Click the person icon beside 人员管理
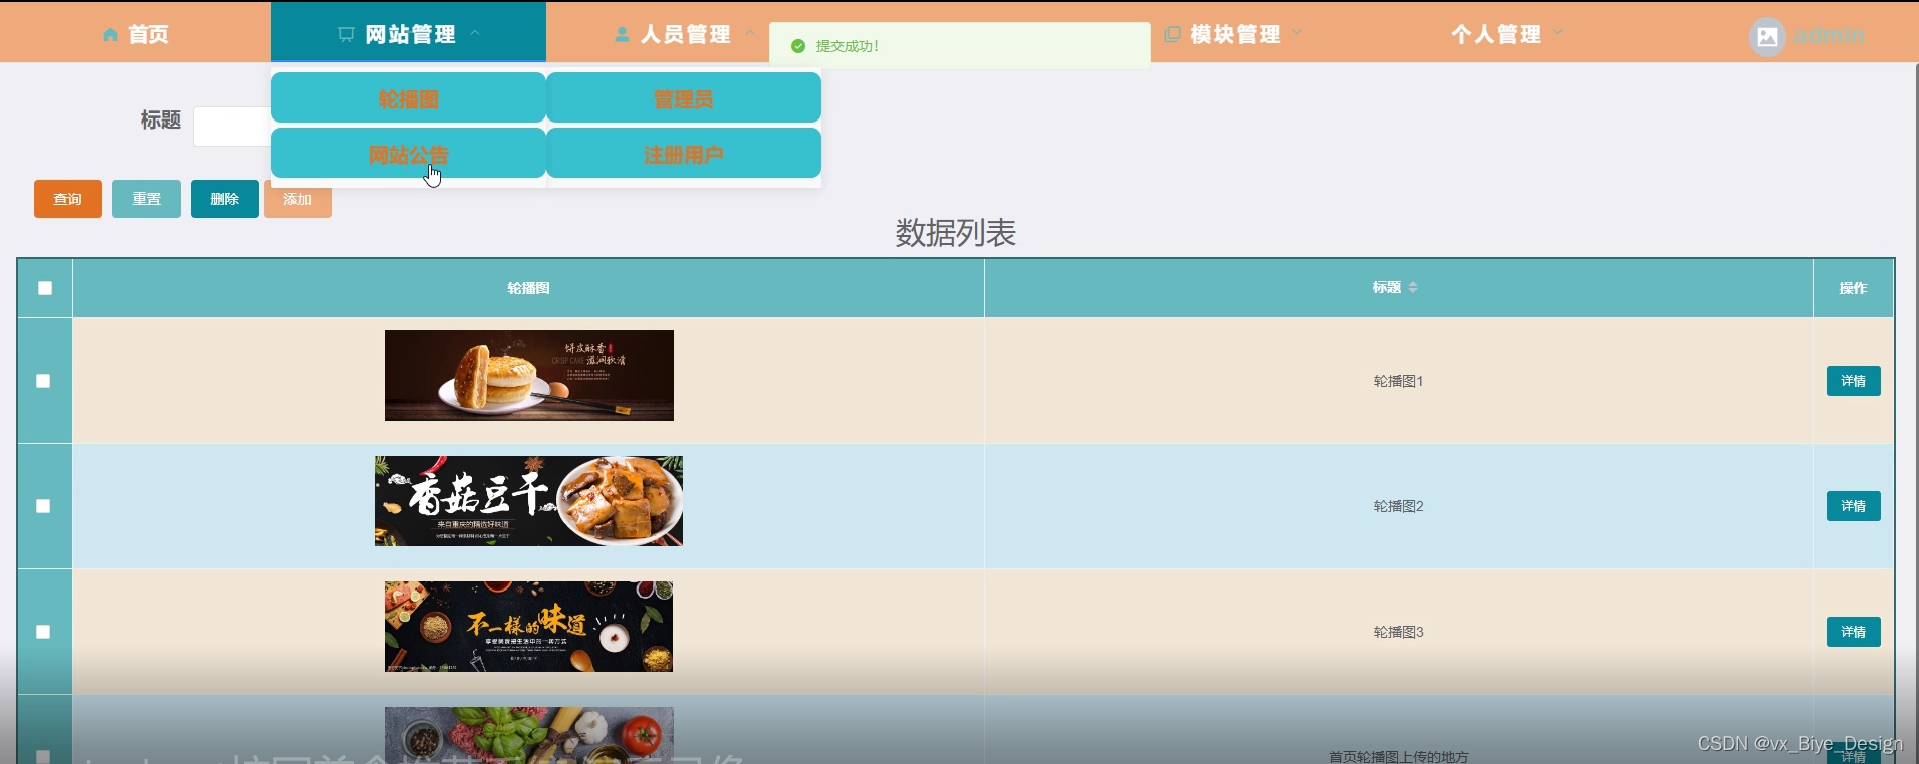Image resolution: width=1919 pixels, height=764 pixels. (622, 34)
